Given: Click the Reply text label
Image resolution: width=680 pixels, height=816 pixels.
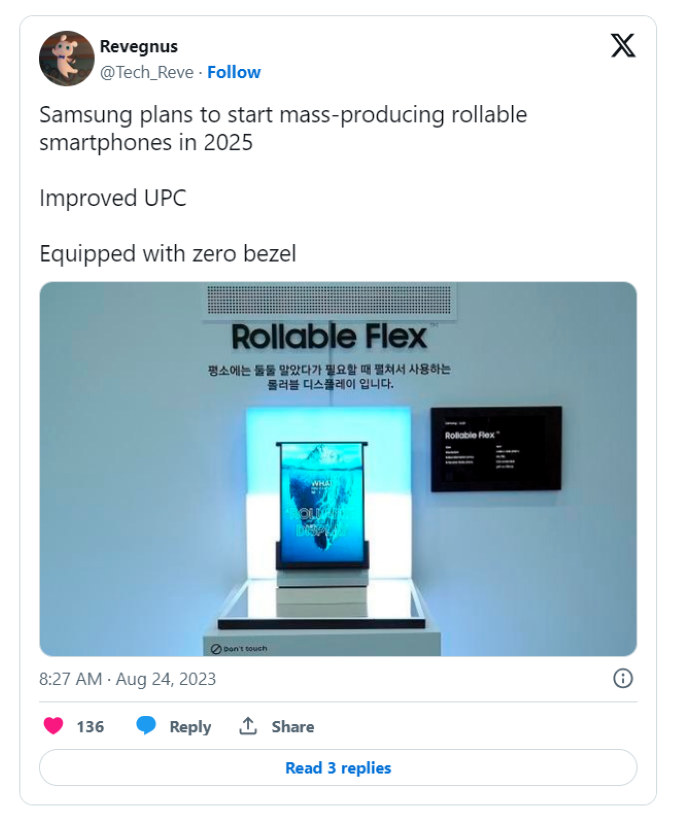Looking at the screenshot, I should pyautogui.click(x=190, y=727).
